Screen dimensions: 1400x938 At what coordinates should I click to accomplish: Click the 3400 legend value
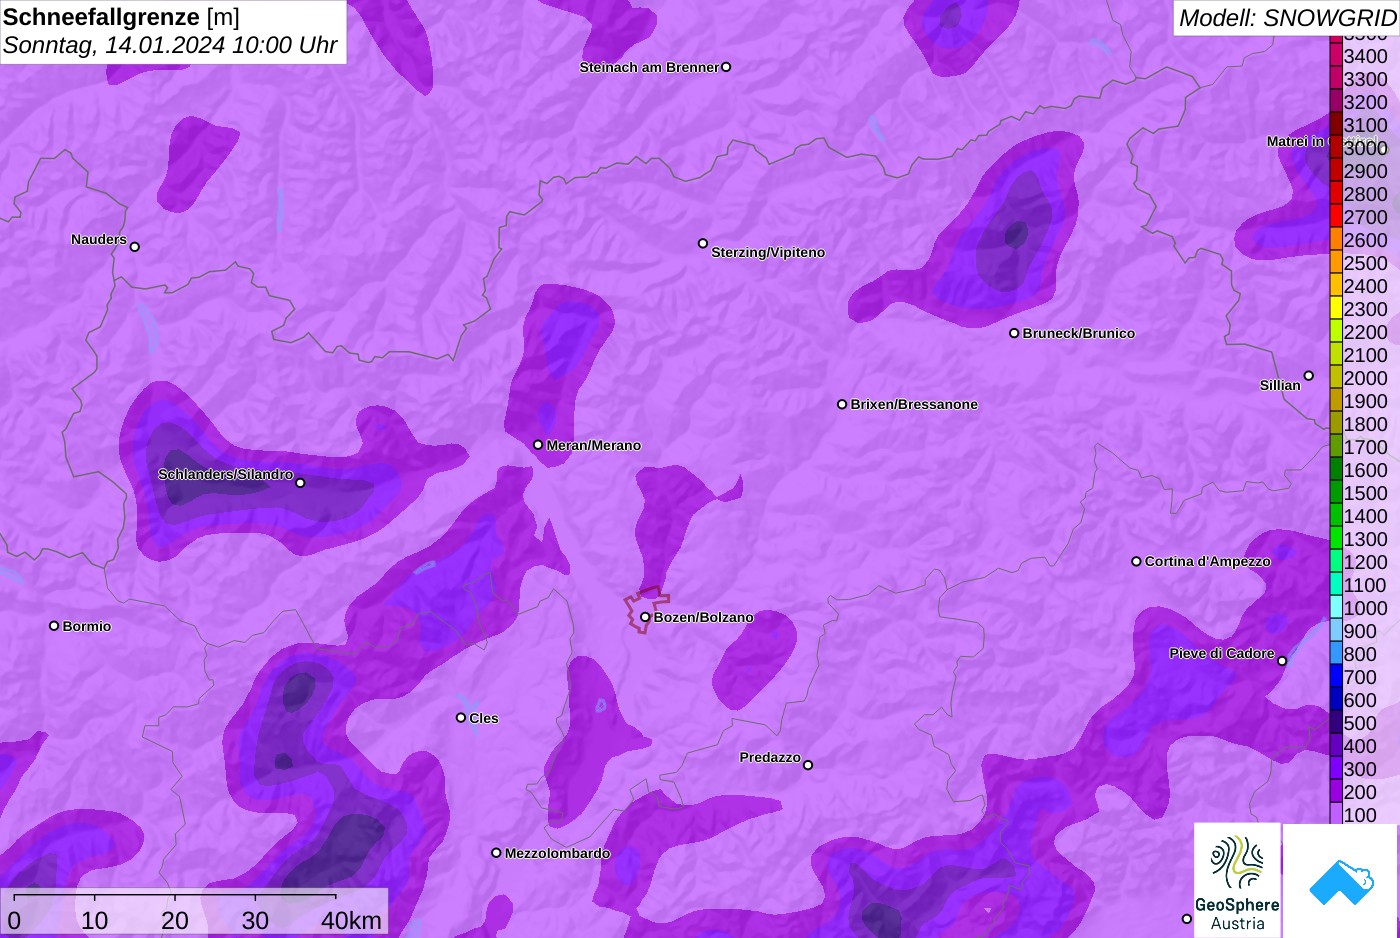click(x=1365, y=56)
